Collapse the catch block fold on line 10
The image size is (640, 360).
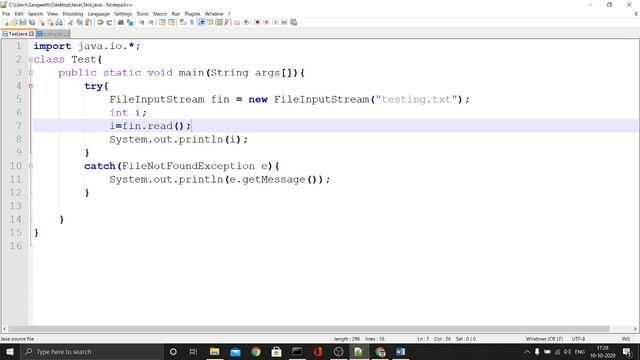(x=31, y=166)
